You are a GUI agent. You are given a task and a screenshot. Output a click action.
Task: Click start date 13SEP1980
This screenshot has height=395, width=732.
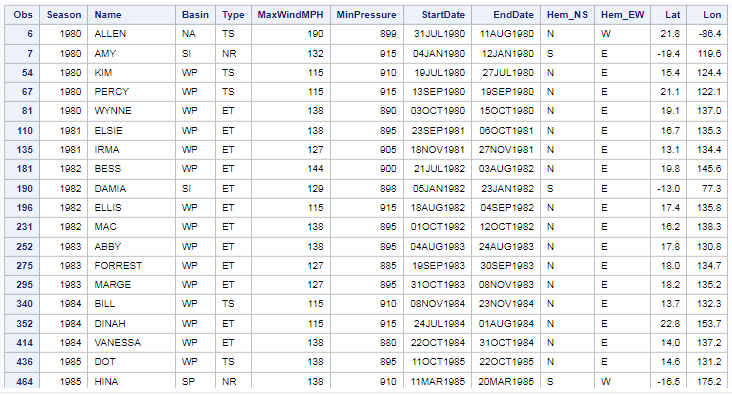[438, 92]
